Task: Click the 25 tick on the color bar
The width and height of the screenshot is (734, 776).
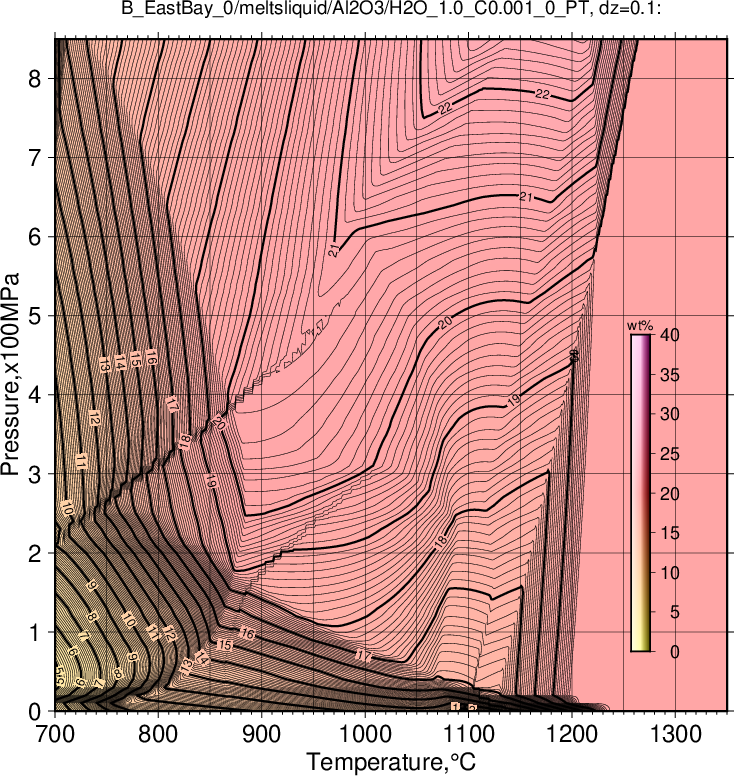Action: pyautogui.click(x=670, y=454)
